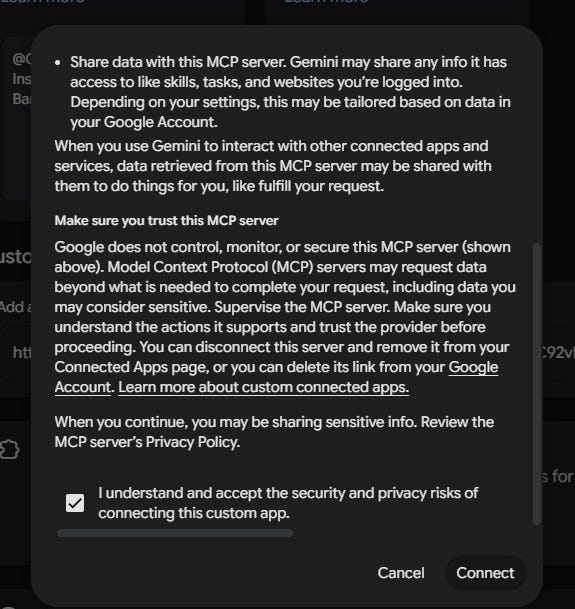Click the partially hidden 'Add a' label at left
575x609 pixels.
click(x=16, y=307)
